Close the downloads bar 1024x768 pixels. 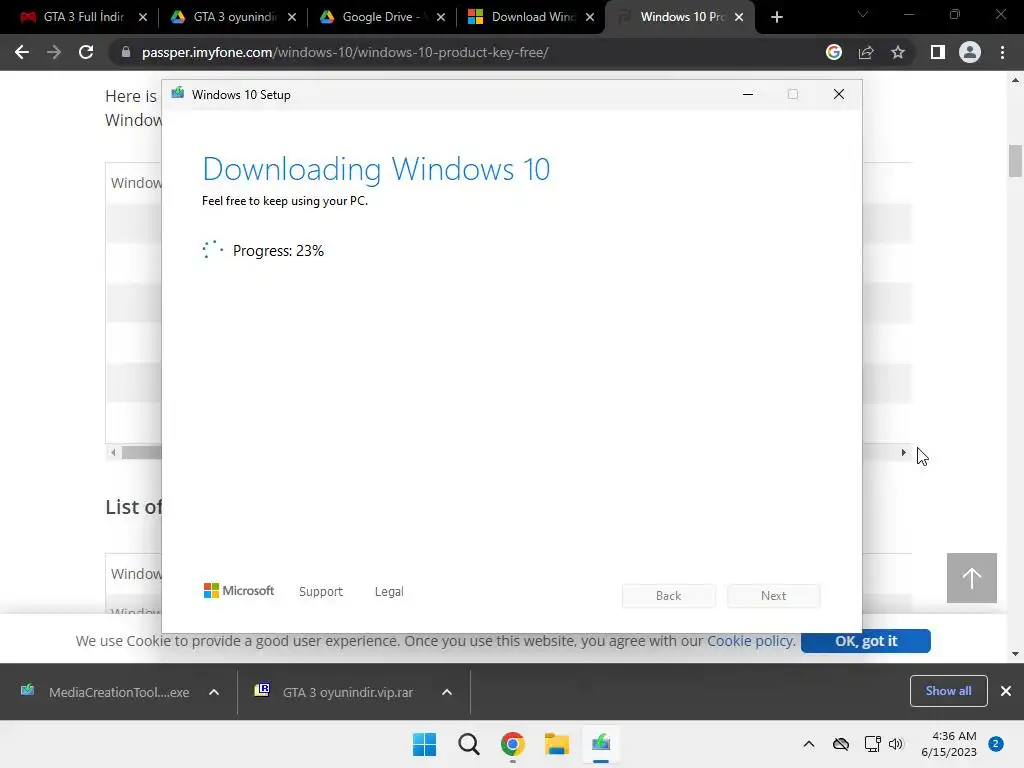coord(1006,691)
